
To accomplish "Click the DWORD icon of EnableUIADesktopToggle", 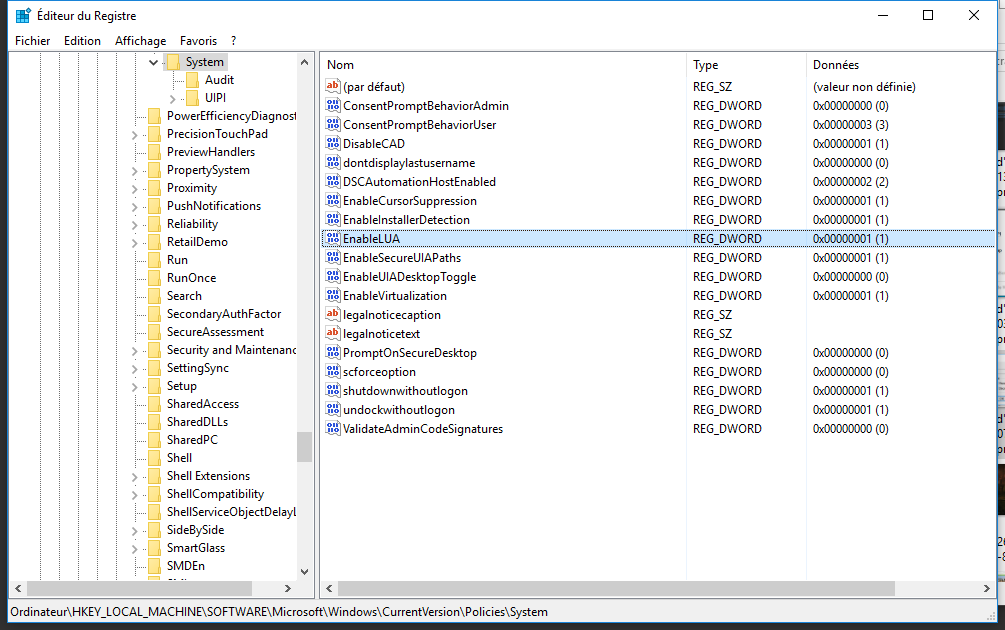I will (333, 276).
